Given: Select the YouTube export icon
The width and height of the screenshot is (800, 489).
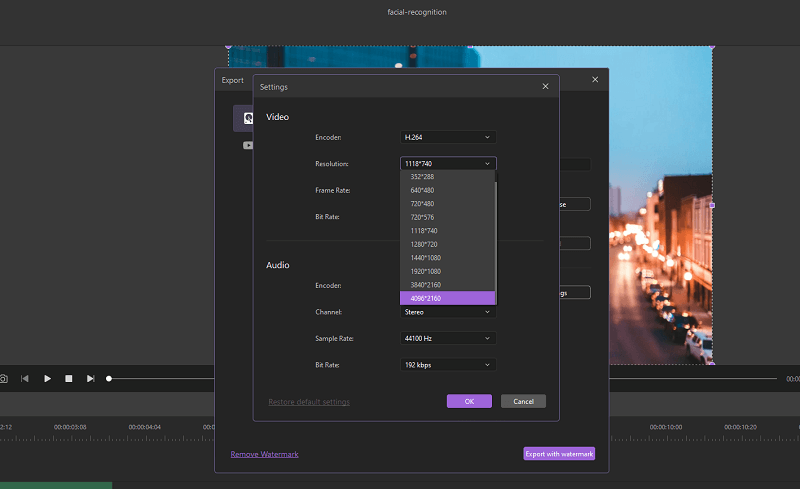Looking at the screenshot, I should pyautogui.click(x=248, y=145).
